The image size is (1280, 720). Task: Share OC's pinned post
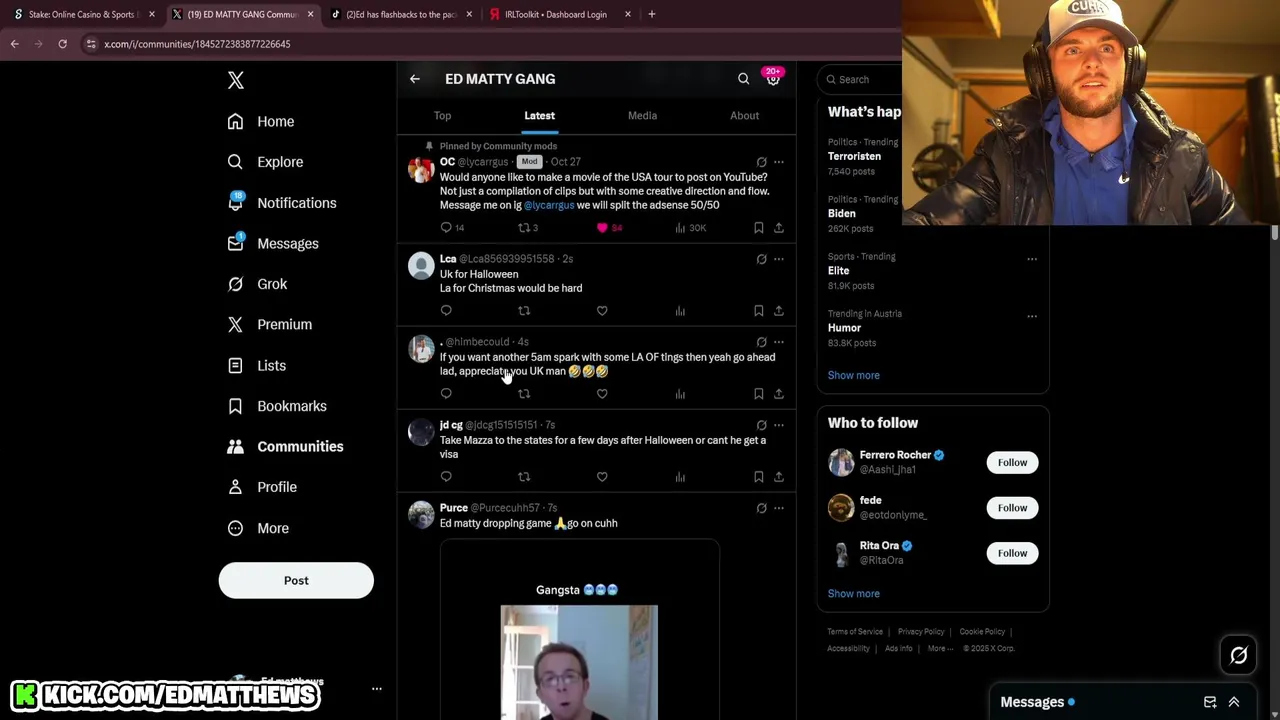tap(779, 228)
